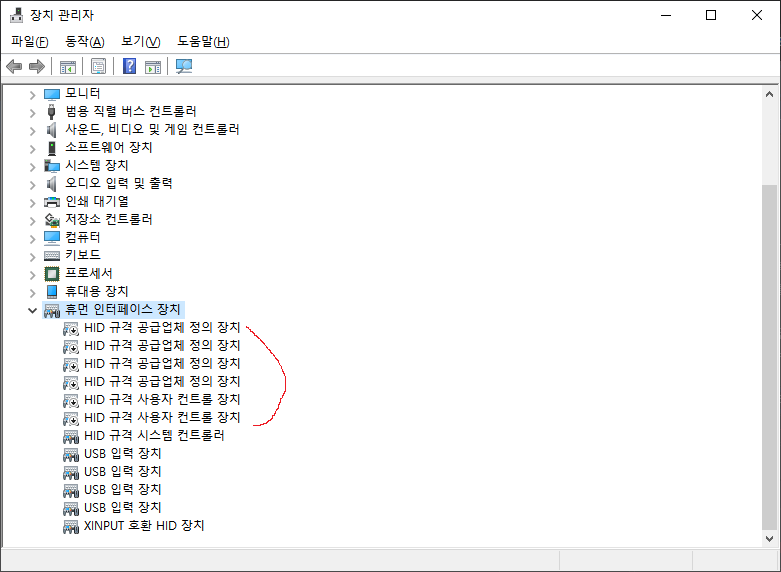Toggle the action pane toolbar icon

coord(153,66)
